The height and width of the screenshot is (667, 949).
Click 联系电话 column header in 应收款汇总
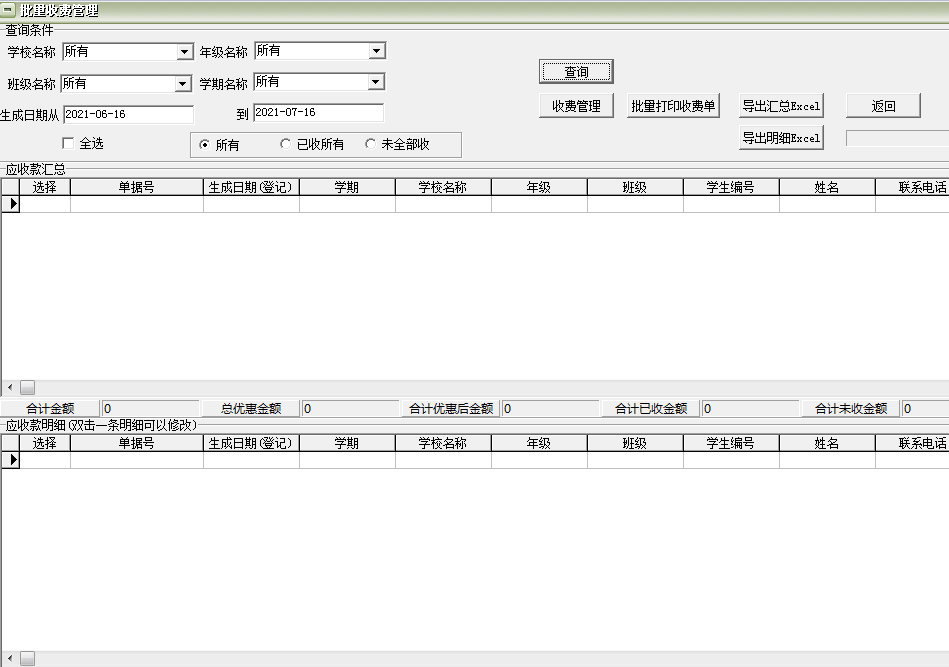click(913, 188)
